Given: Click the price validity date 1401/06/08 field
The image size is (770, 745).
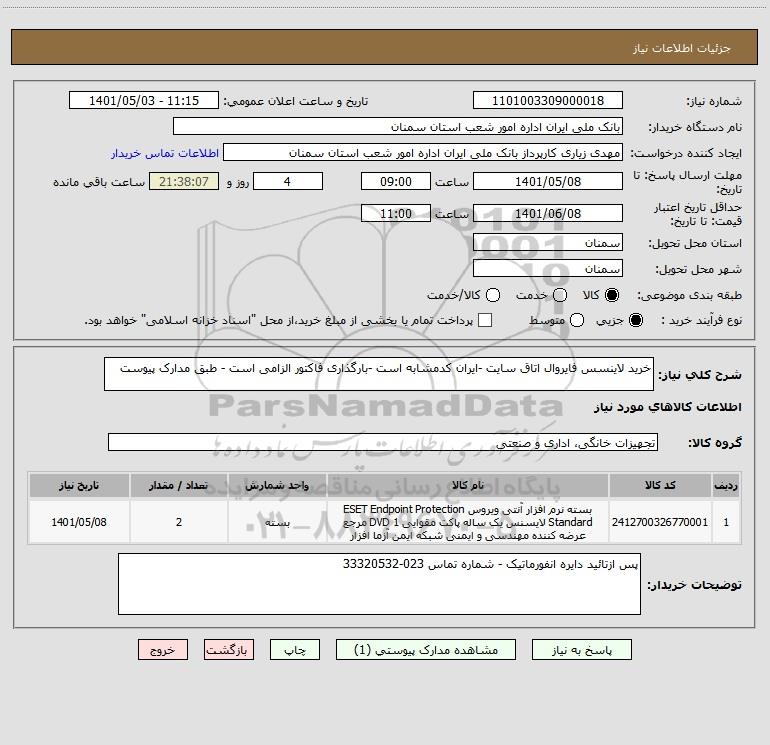Looking at the screenshot, I should point(548,213).
